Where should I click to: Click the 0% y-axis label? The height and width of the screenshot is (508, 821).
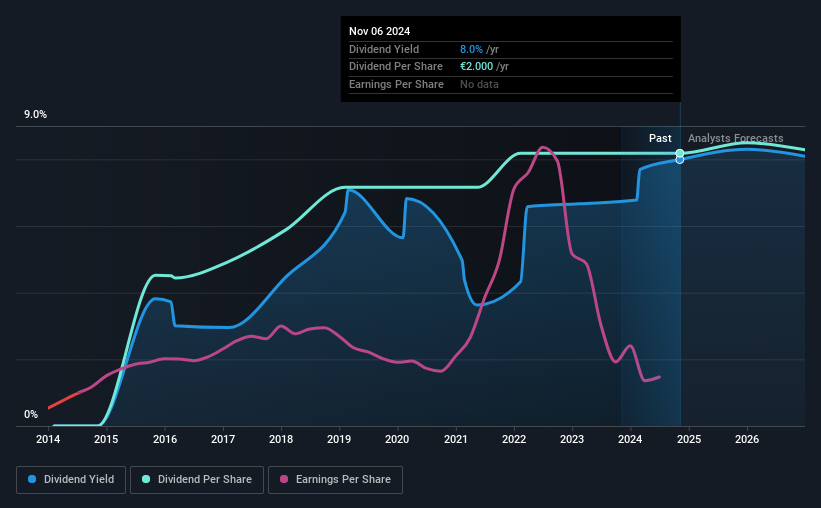click(x=31, y=414)
